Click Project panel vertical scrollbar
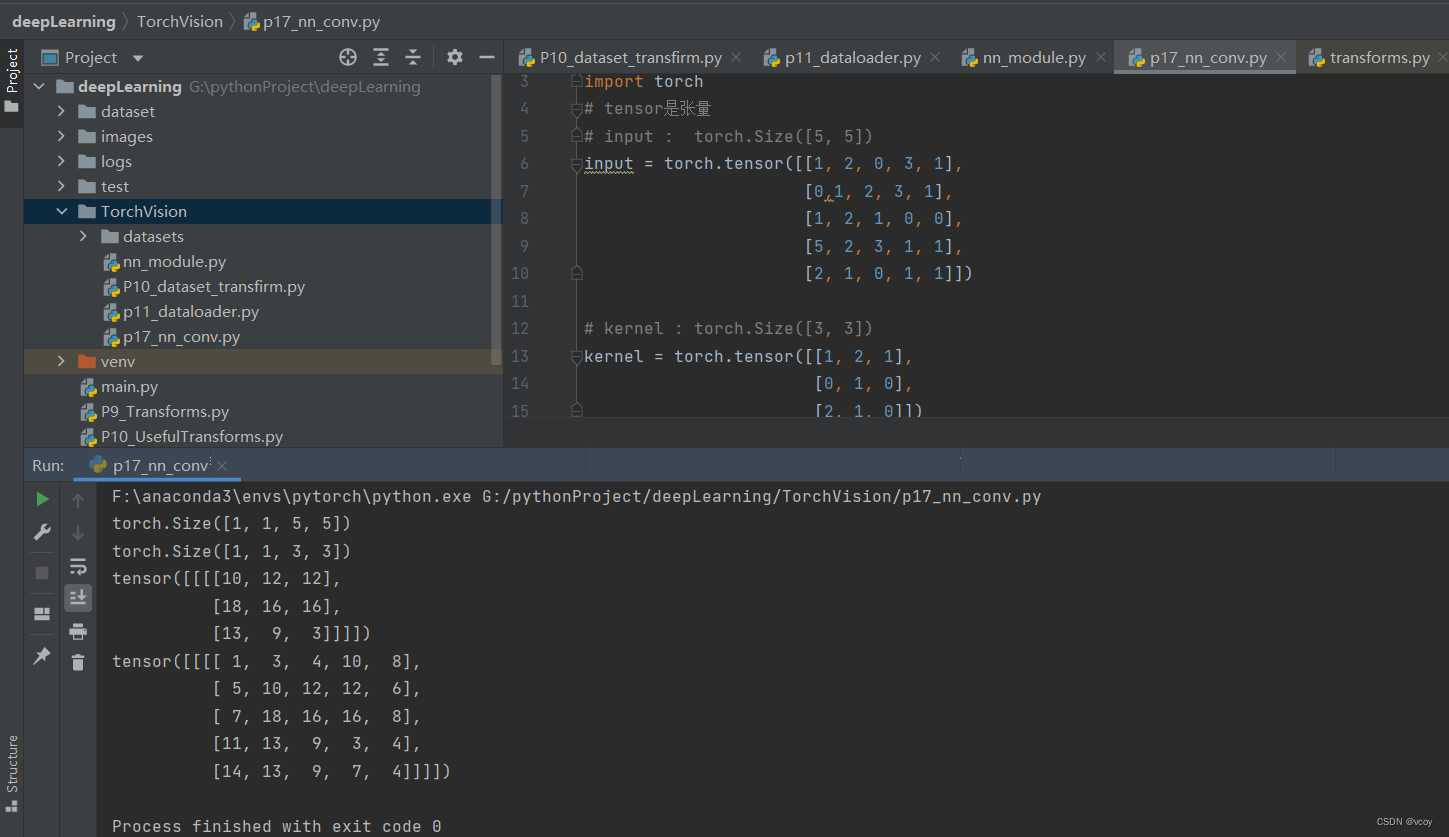Image resolution: width=1449 pixels, height=837 pixels. pyautogui.click(x=497, y=220)
